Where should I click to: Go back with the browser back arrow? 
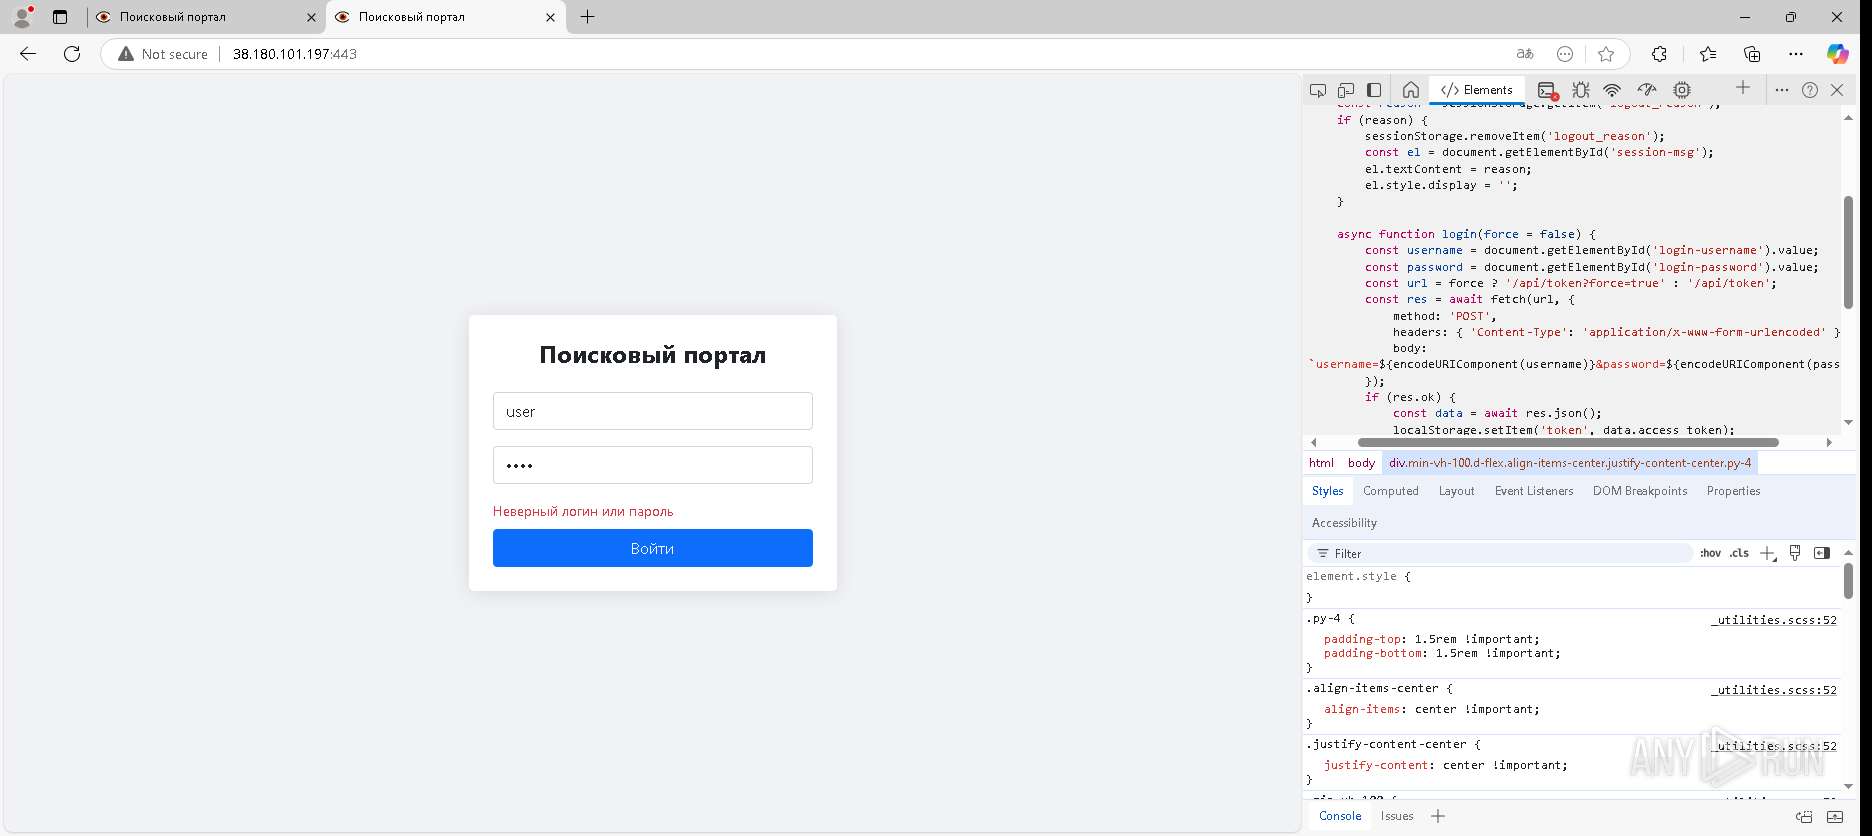pos(28,54)
